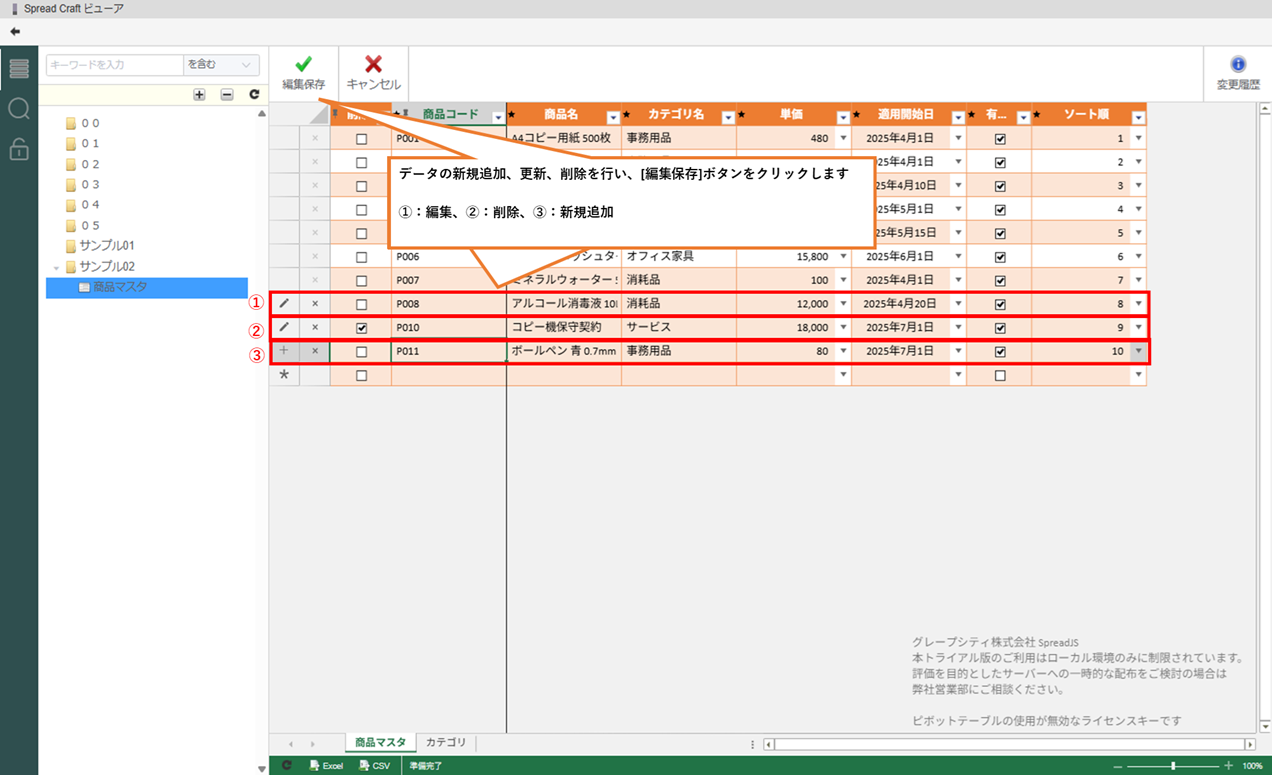Collapse the サンプル02 folder

[x=56, y=267]
